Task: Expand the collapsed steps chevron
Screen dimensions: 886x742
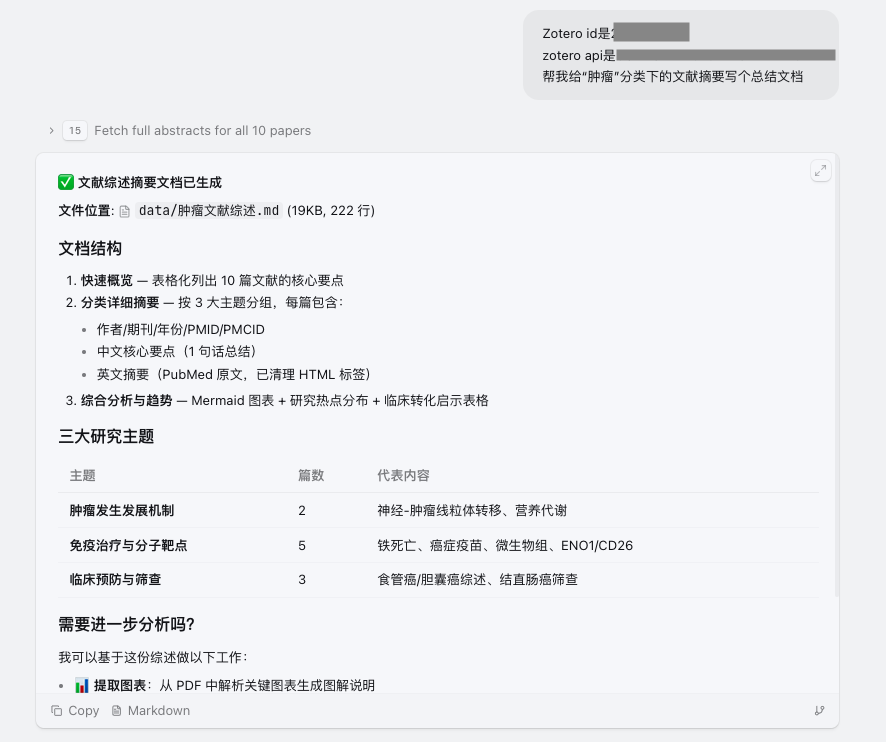Action: click(51, 131)
